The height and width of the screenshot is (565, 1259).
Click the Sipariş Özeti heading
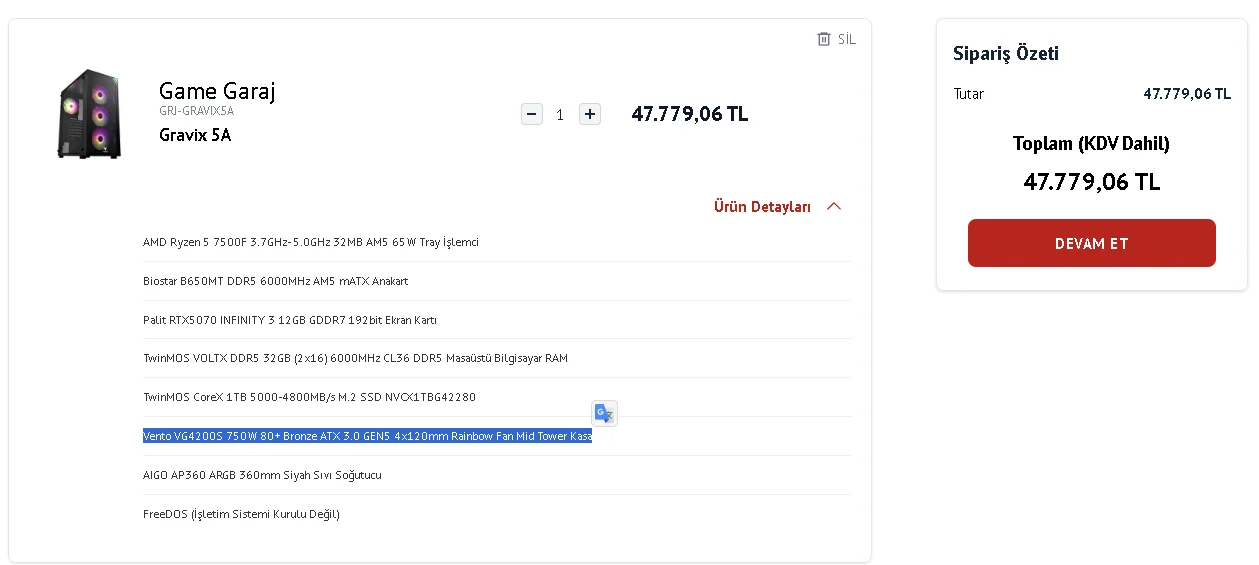click(x=1006, y=53)
